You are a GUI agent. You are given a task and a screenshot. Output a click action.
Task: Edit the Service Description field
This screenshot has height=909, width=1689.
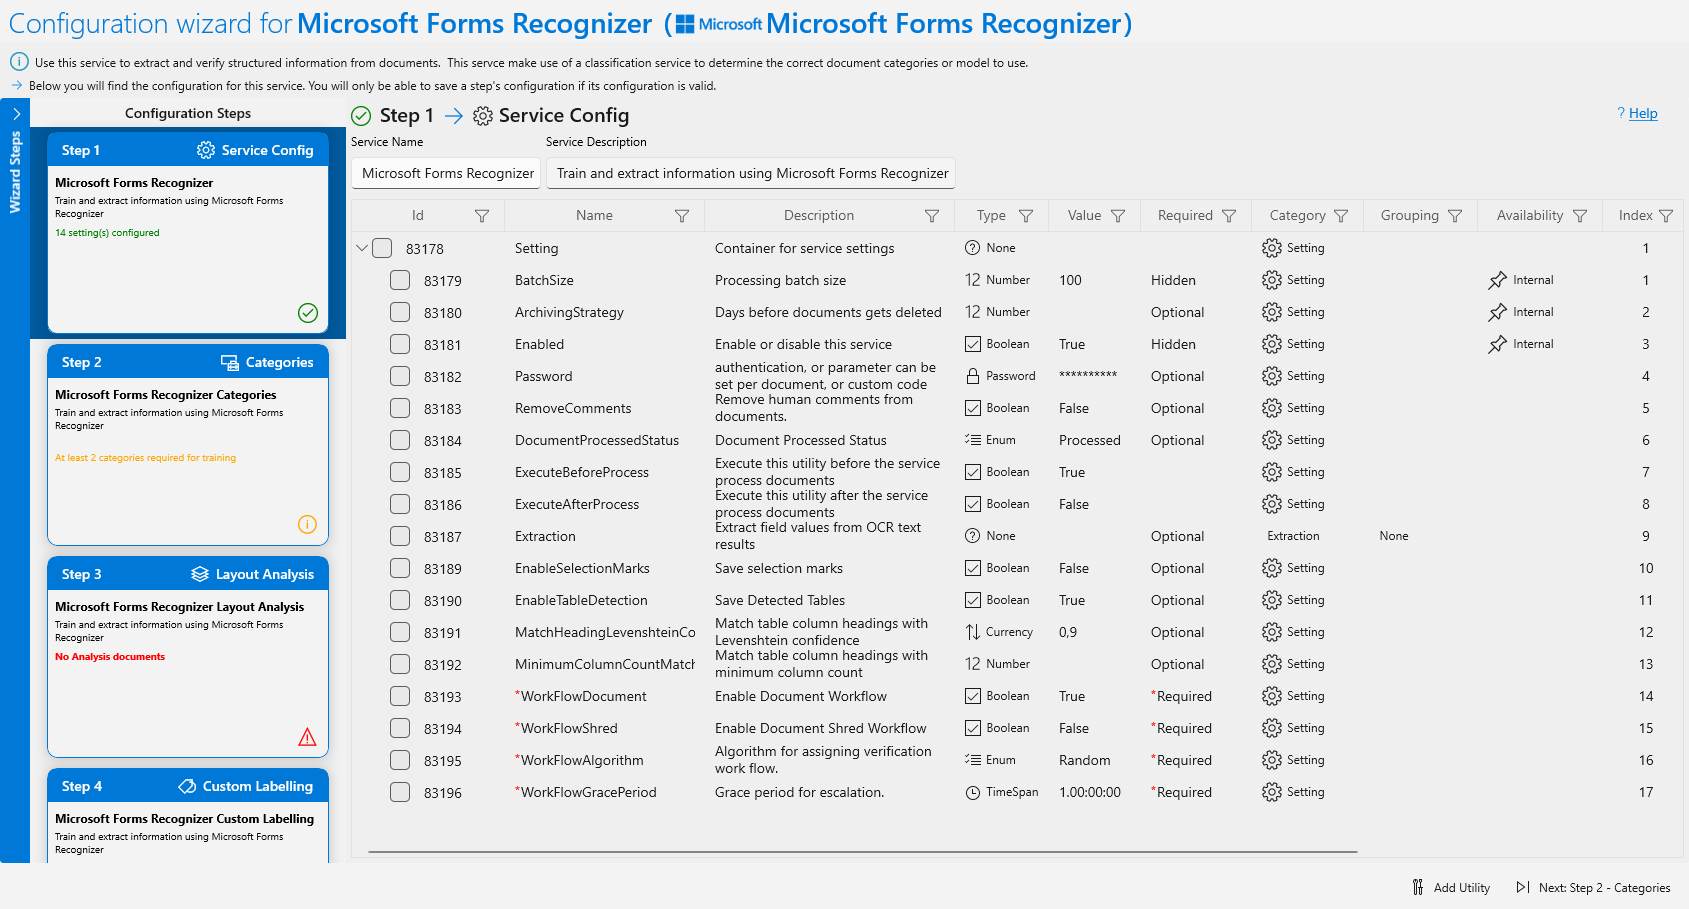751,173
